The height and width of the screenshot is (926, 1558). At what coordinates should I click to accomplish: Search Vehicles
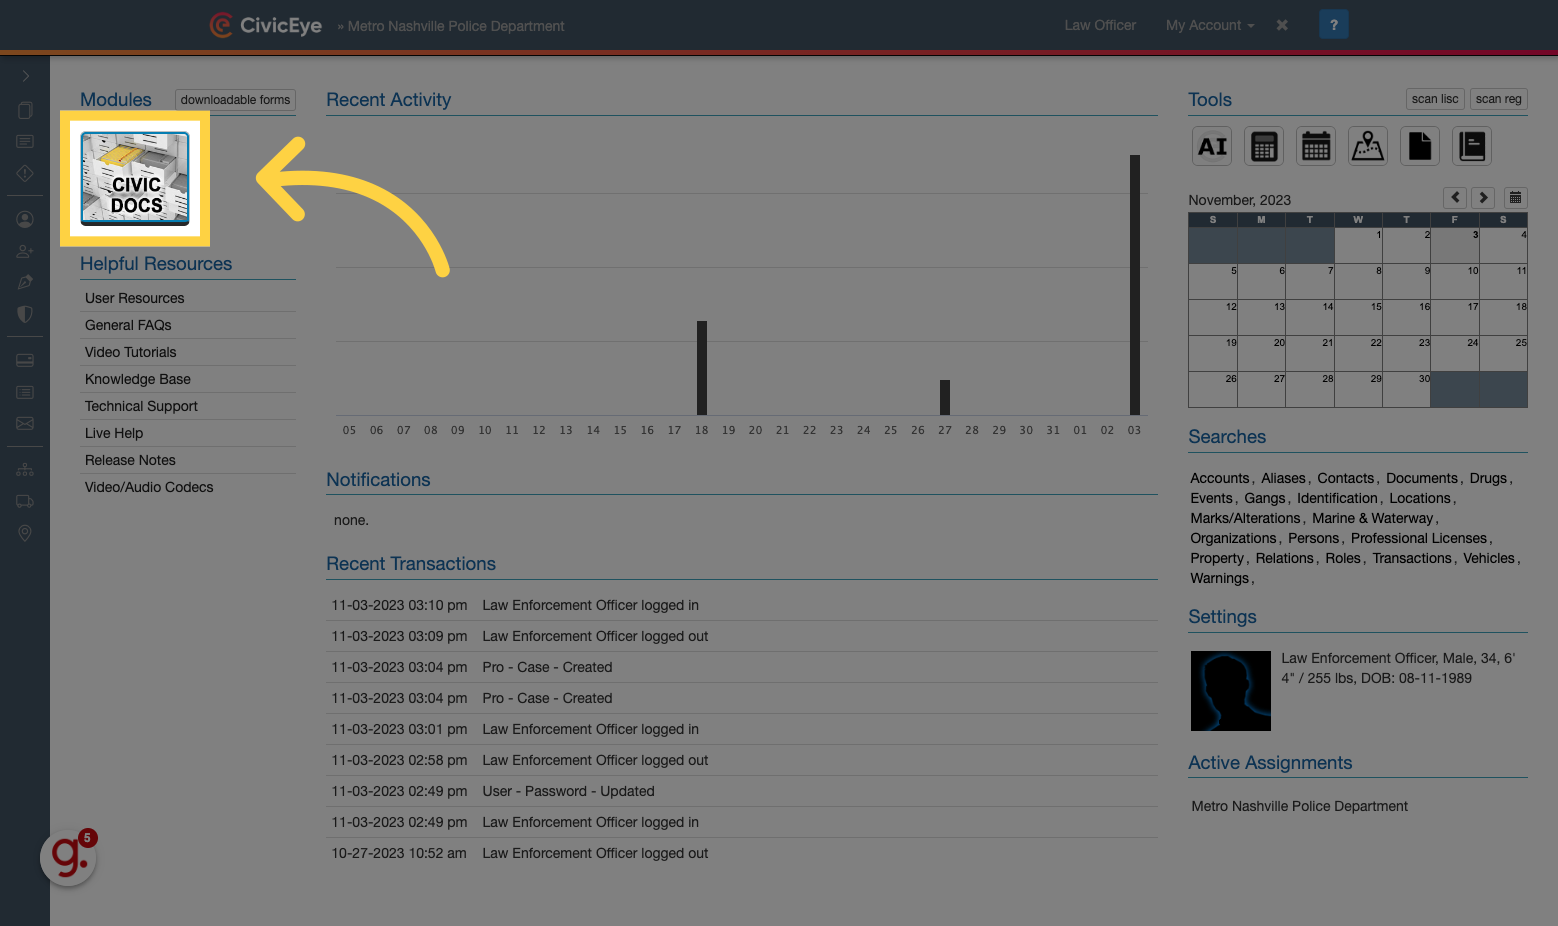click(x=1489, y=558)
